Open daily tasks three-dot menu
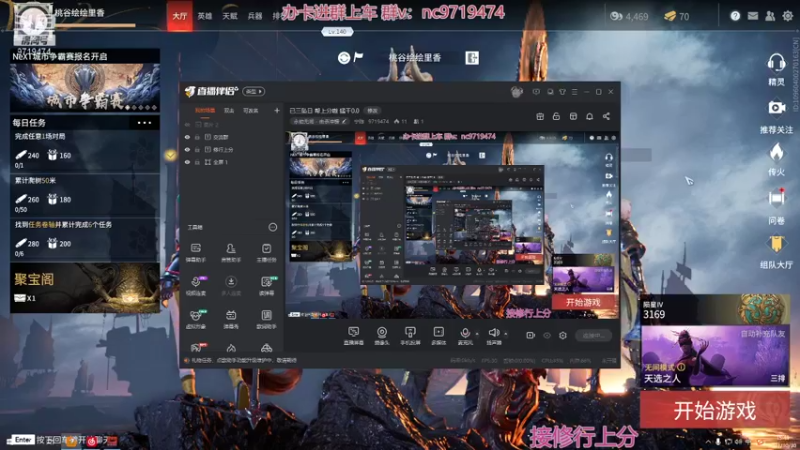The height and width of the screenshot is (450, 800). click(x=144, y=123)
